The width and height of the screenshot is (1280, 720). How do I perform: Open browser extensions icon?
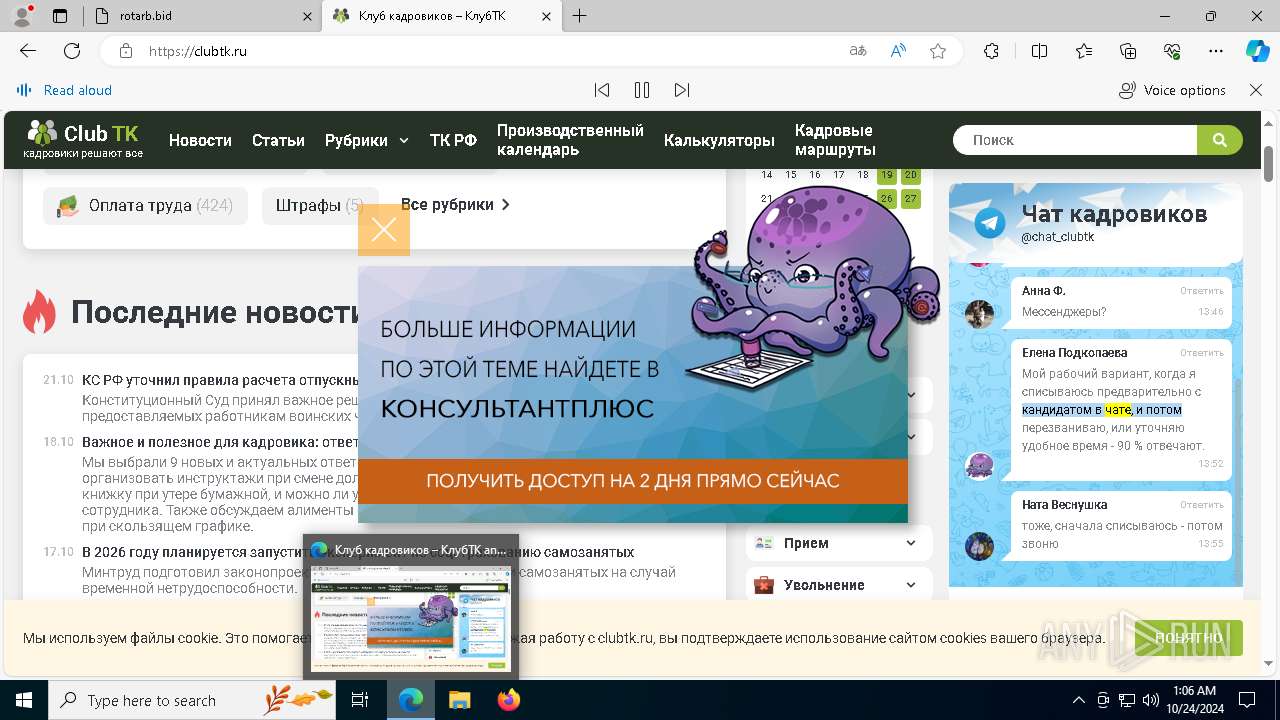pyautogui.click(x=991, y=51)
